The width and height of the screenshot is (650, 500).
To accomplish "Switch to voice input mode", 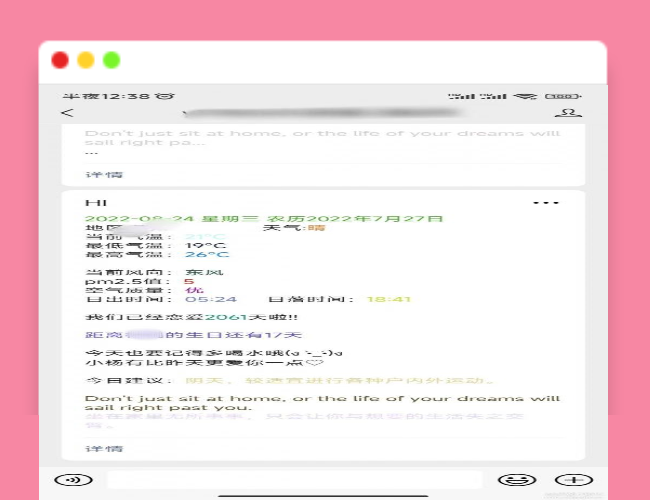I will click(67, 480).
